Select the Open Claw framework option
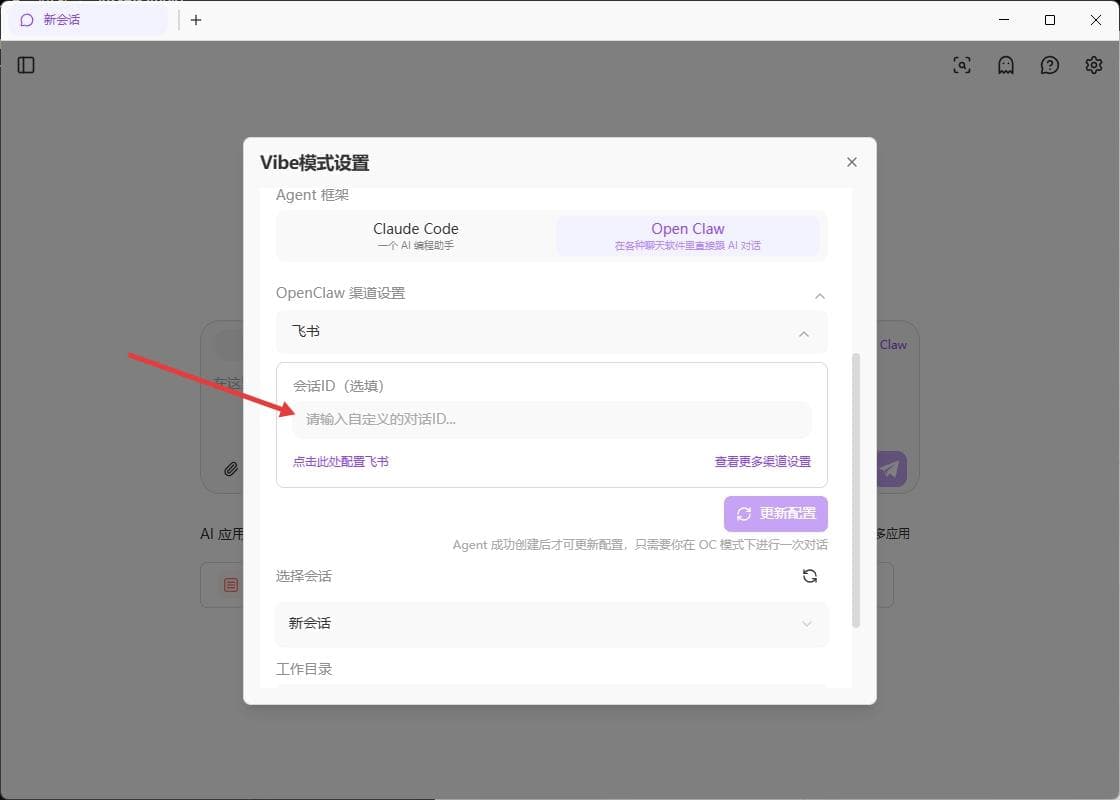The image size is (1120, 800). (x=688, y=236)
